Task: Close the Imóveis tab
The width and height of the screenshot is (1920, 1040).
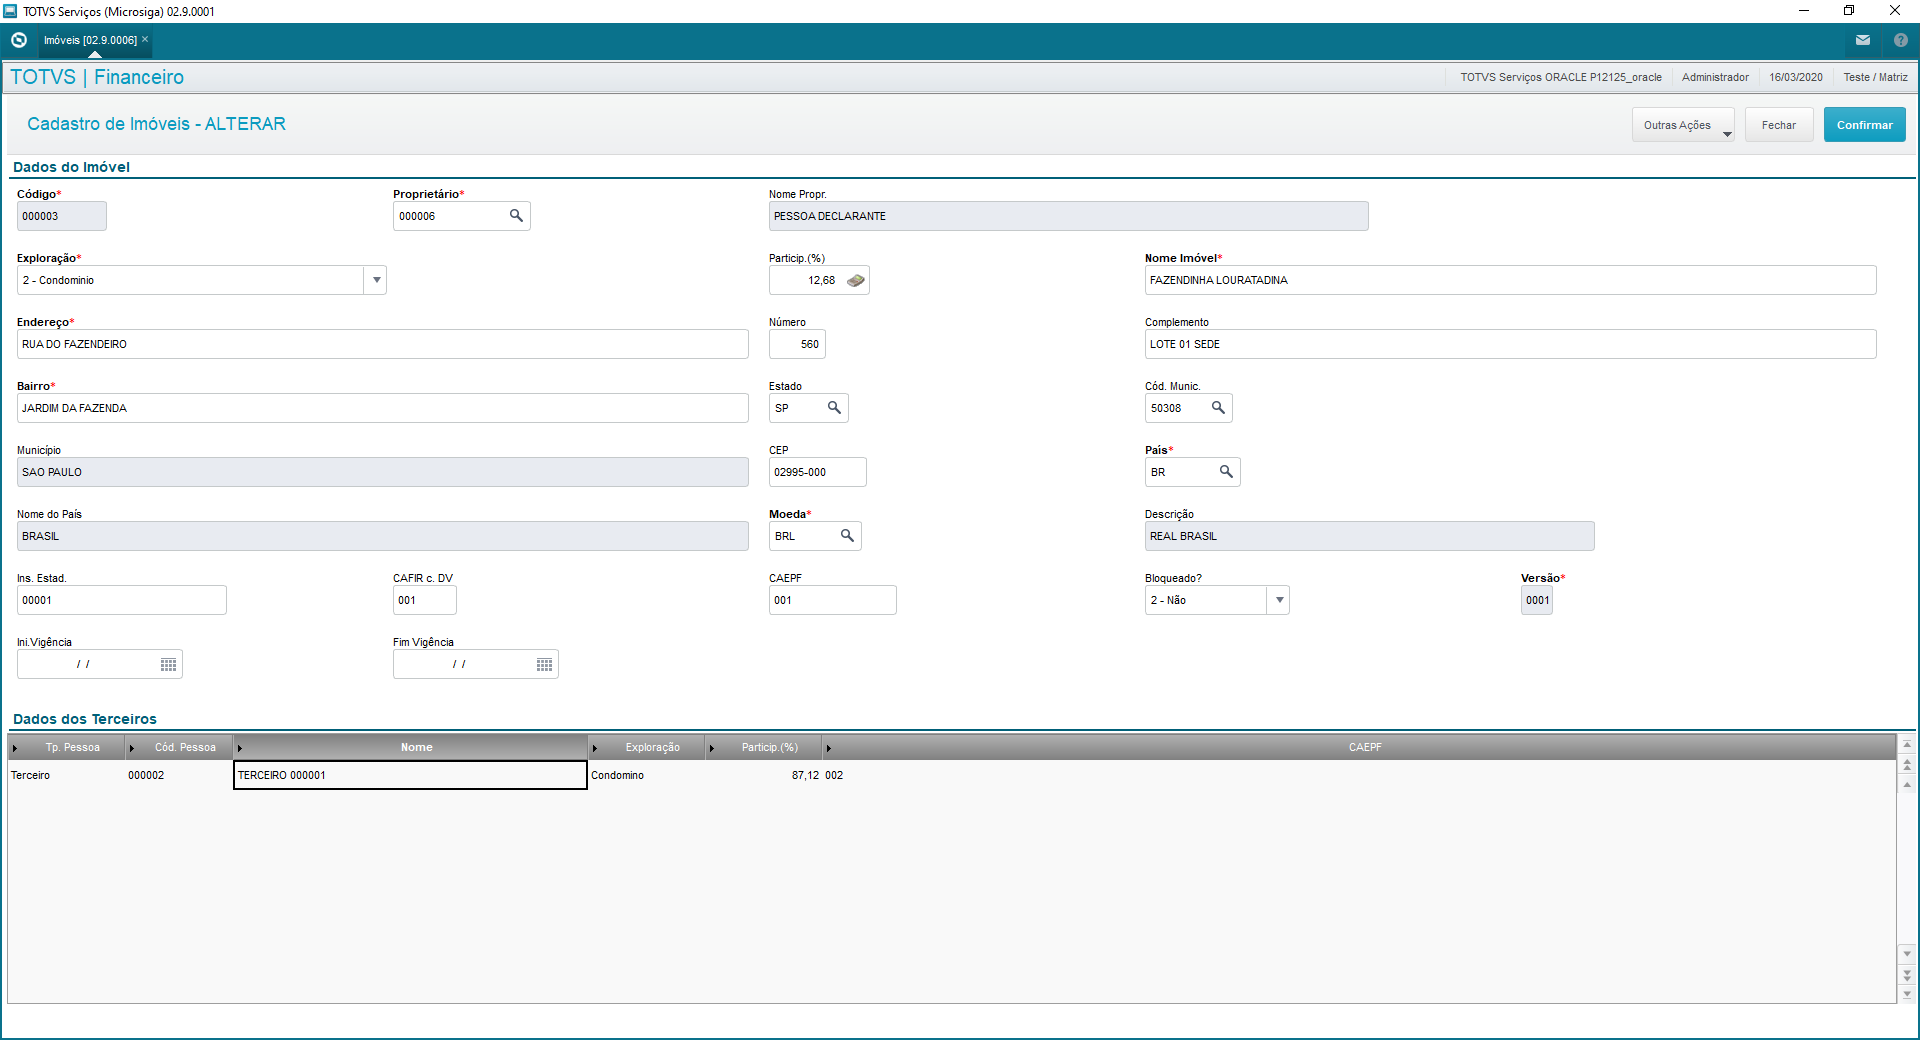Action: point(145,39)
